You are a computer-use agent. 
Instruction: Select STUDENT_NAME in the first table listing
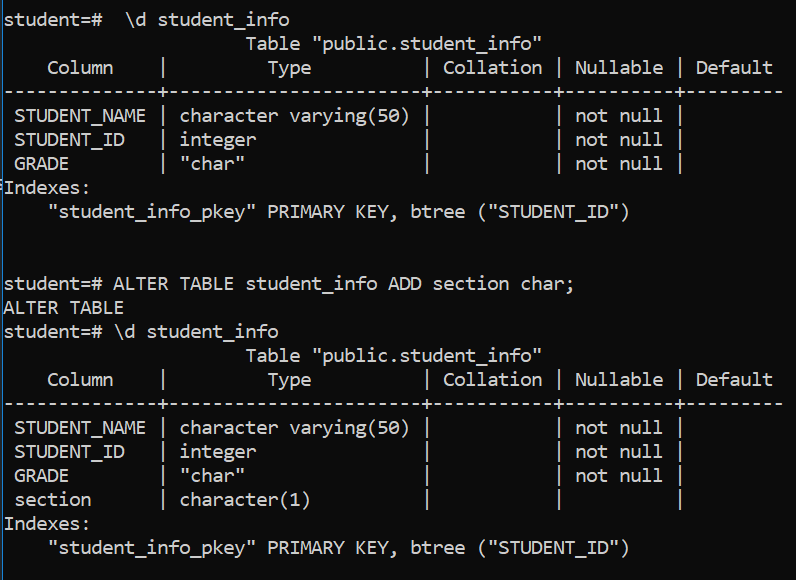(x=80, y=116)
